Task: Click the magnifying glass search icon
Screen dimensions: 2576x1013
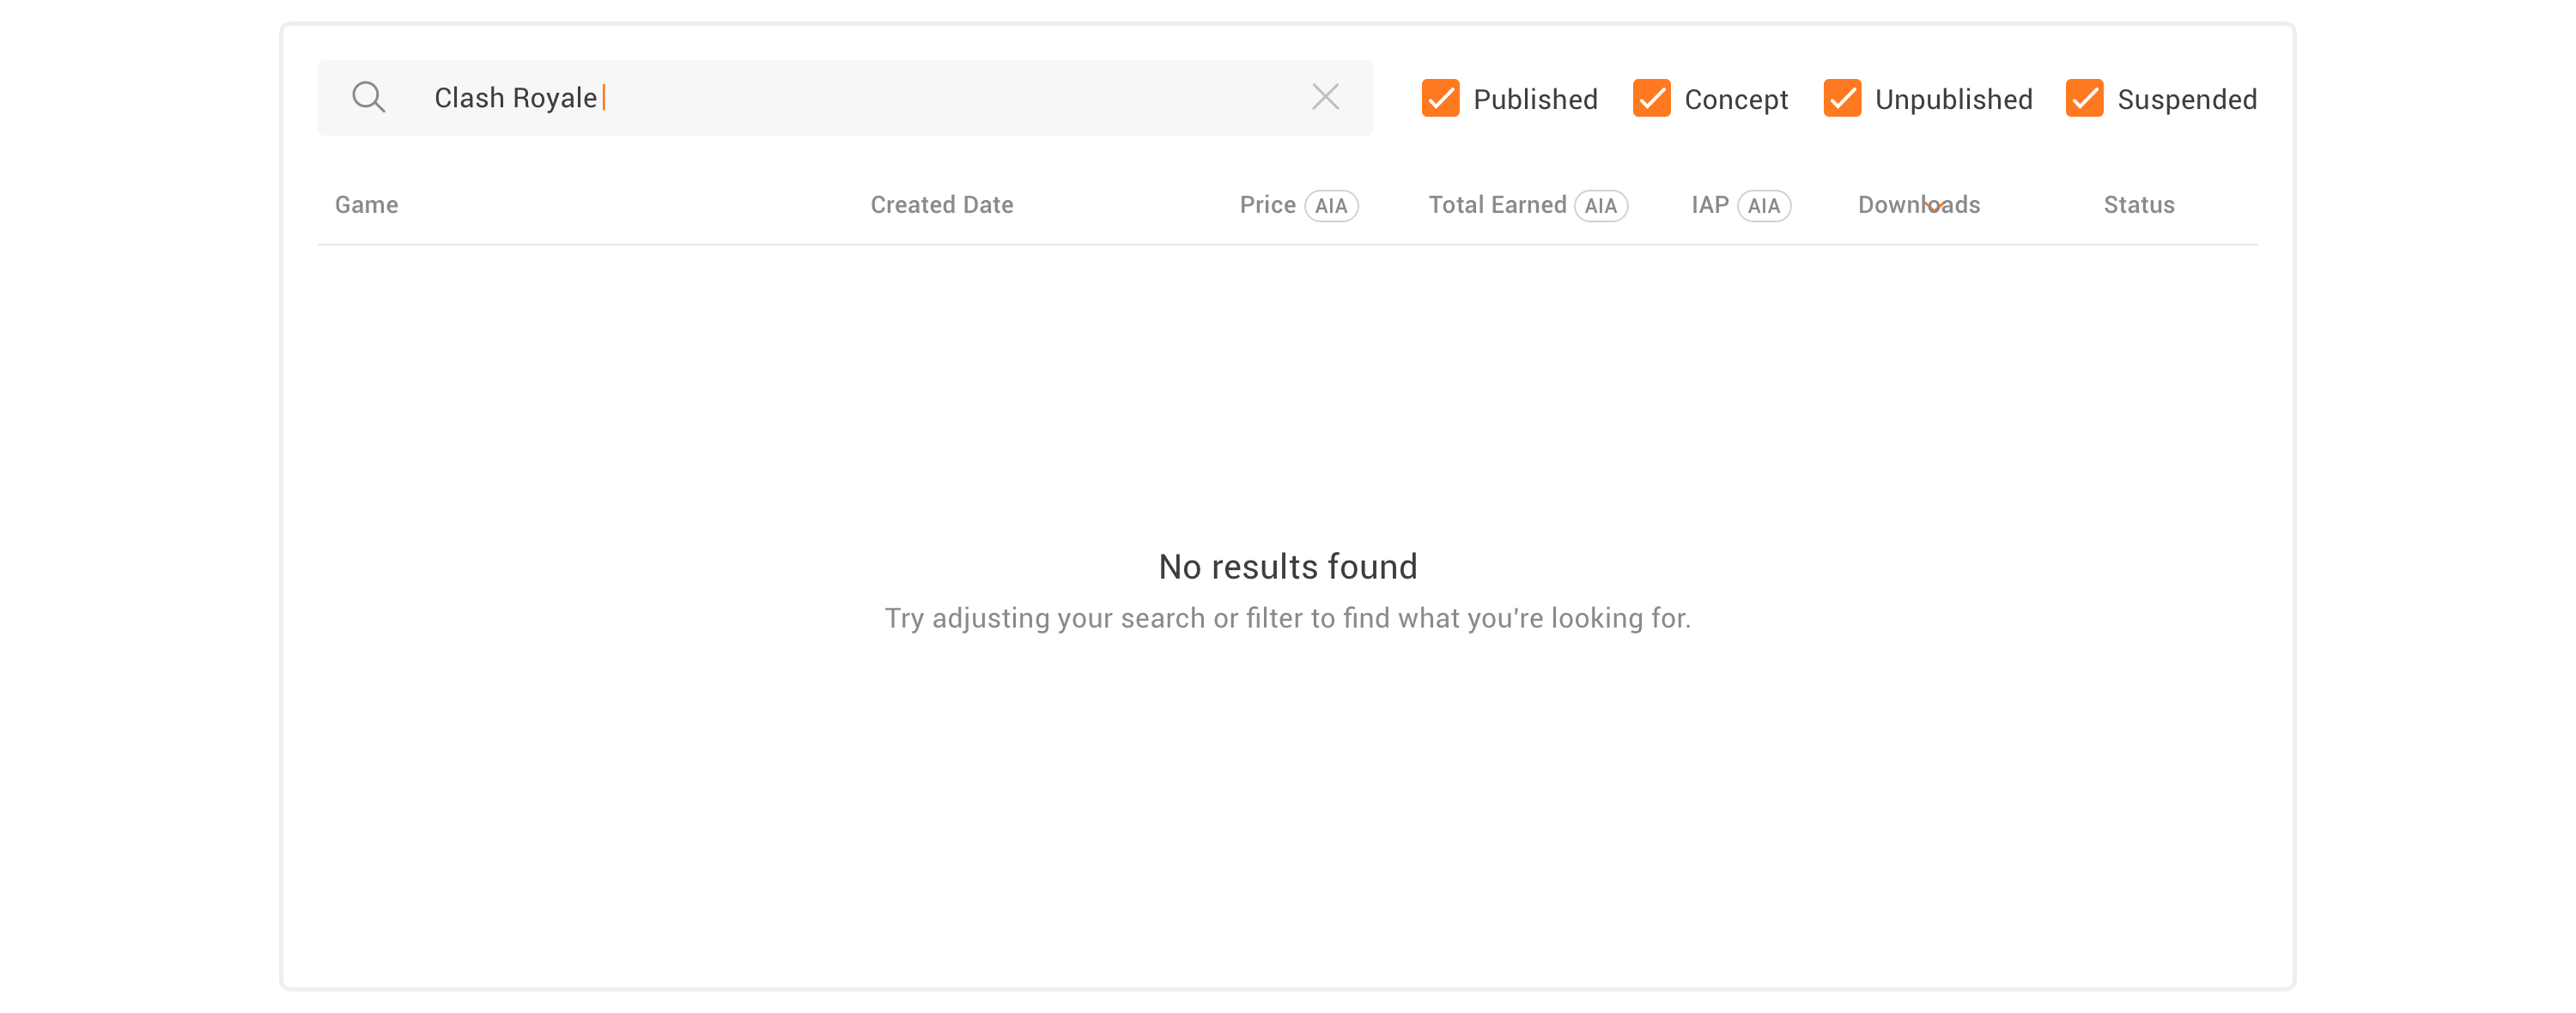Action: pyautogui.click(x=368, y=97)
